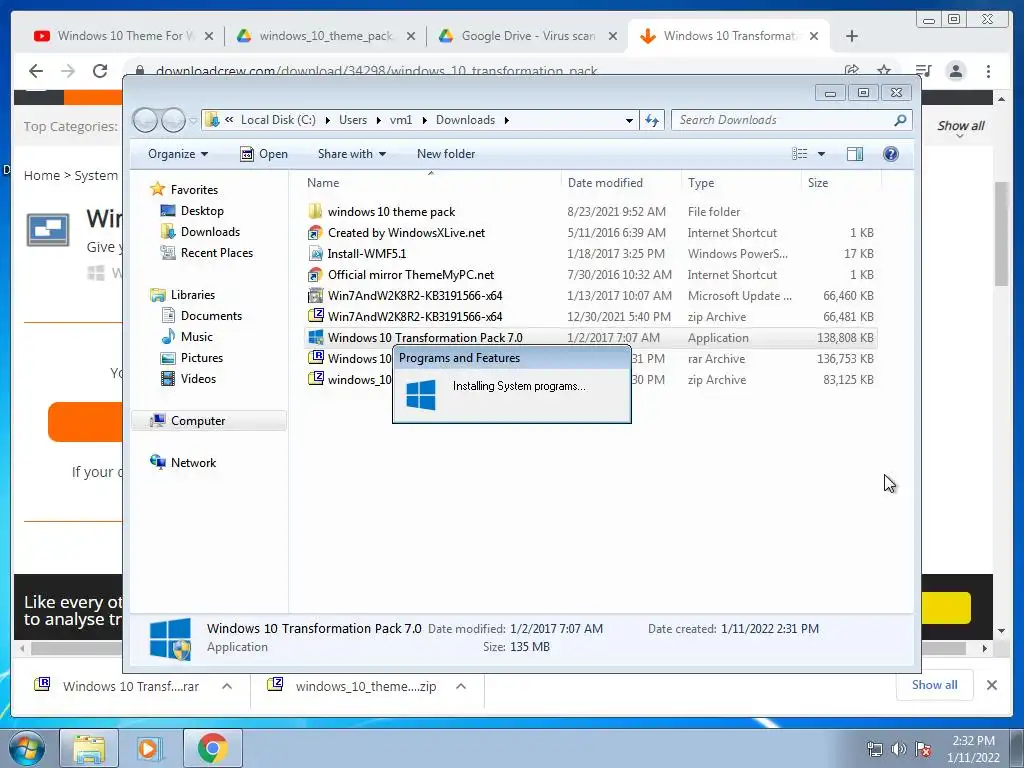Open the Organize menu
The image size is (1024, 768).
[178, 154]
